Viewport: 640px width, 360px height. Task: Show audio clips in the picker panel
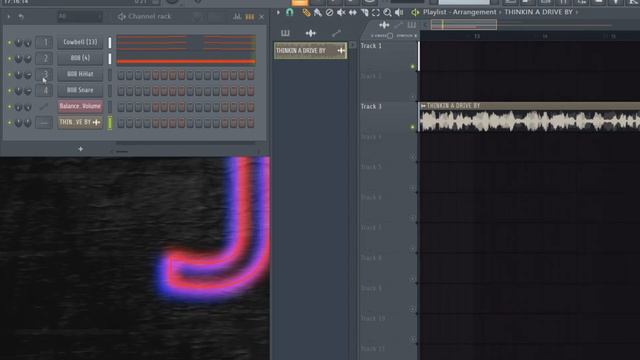311,33
